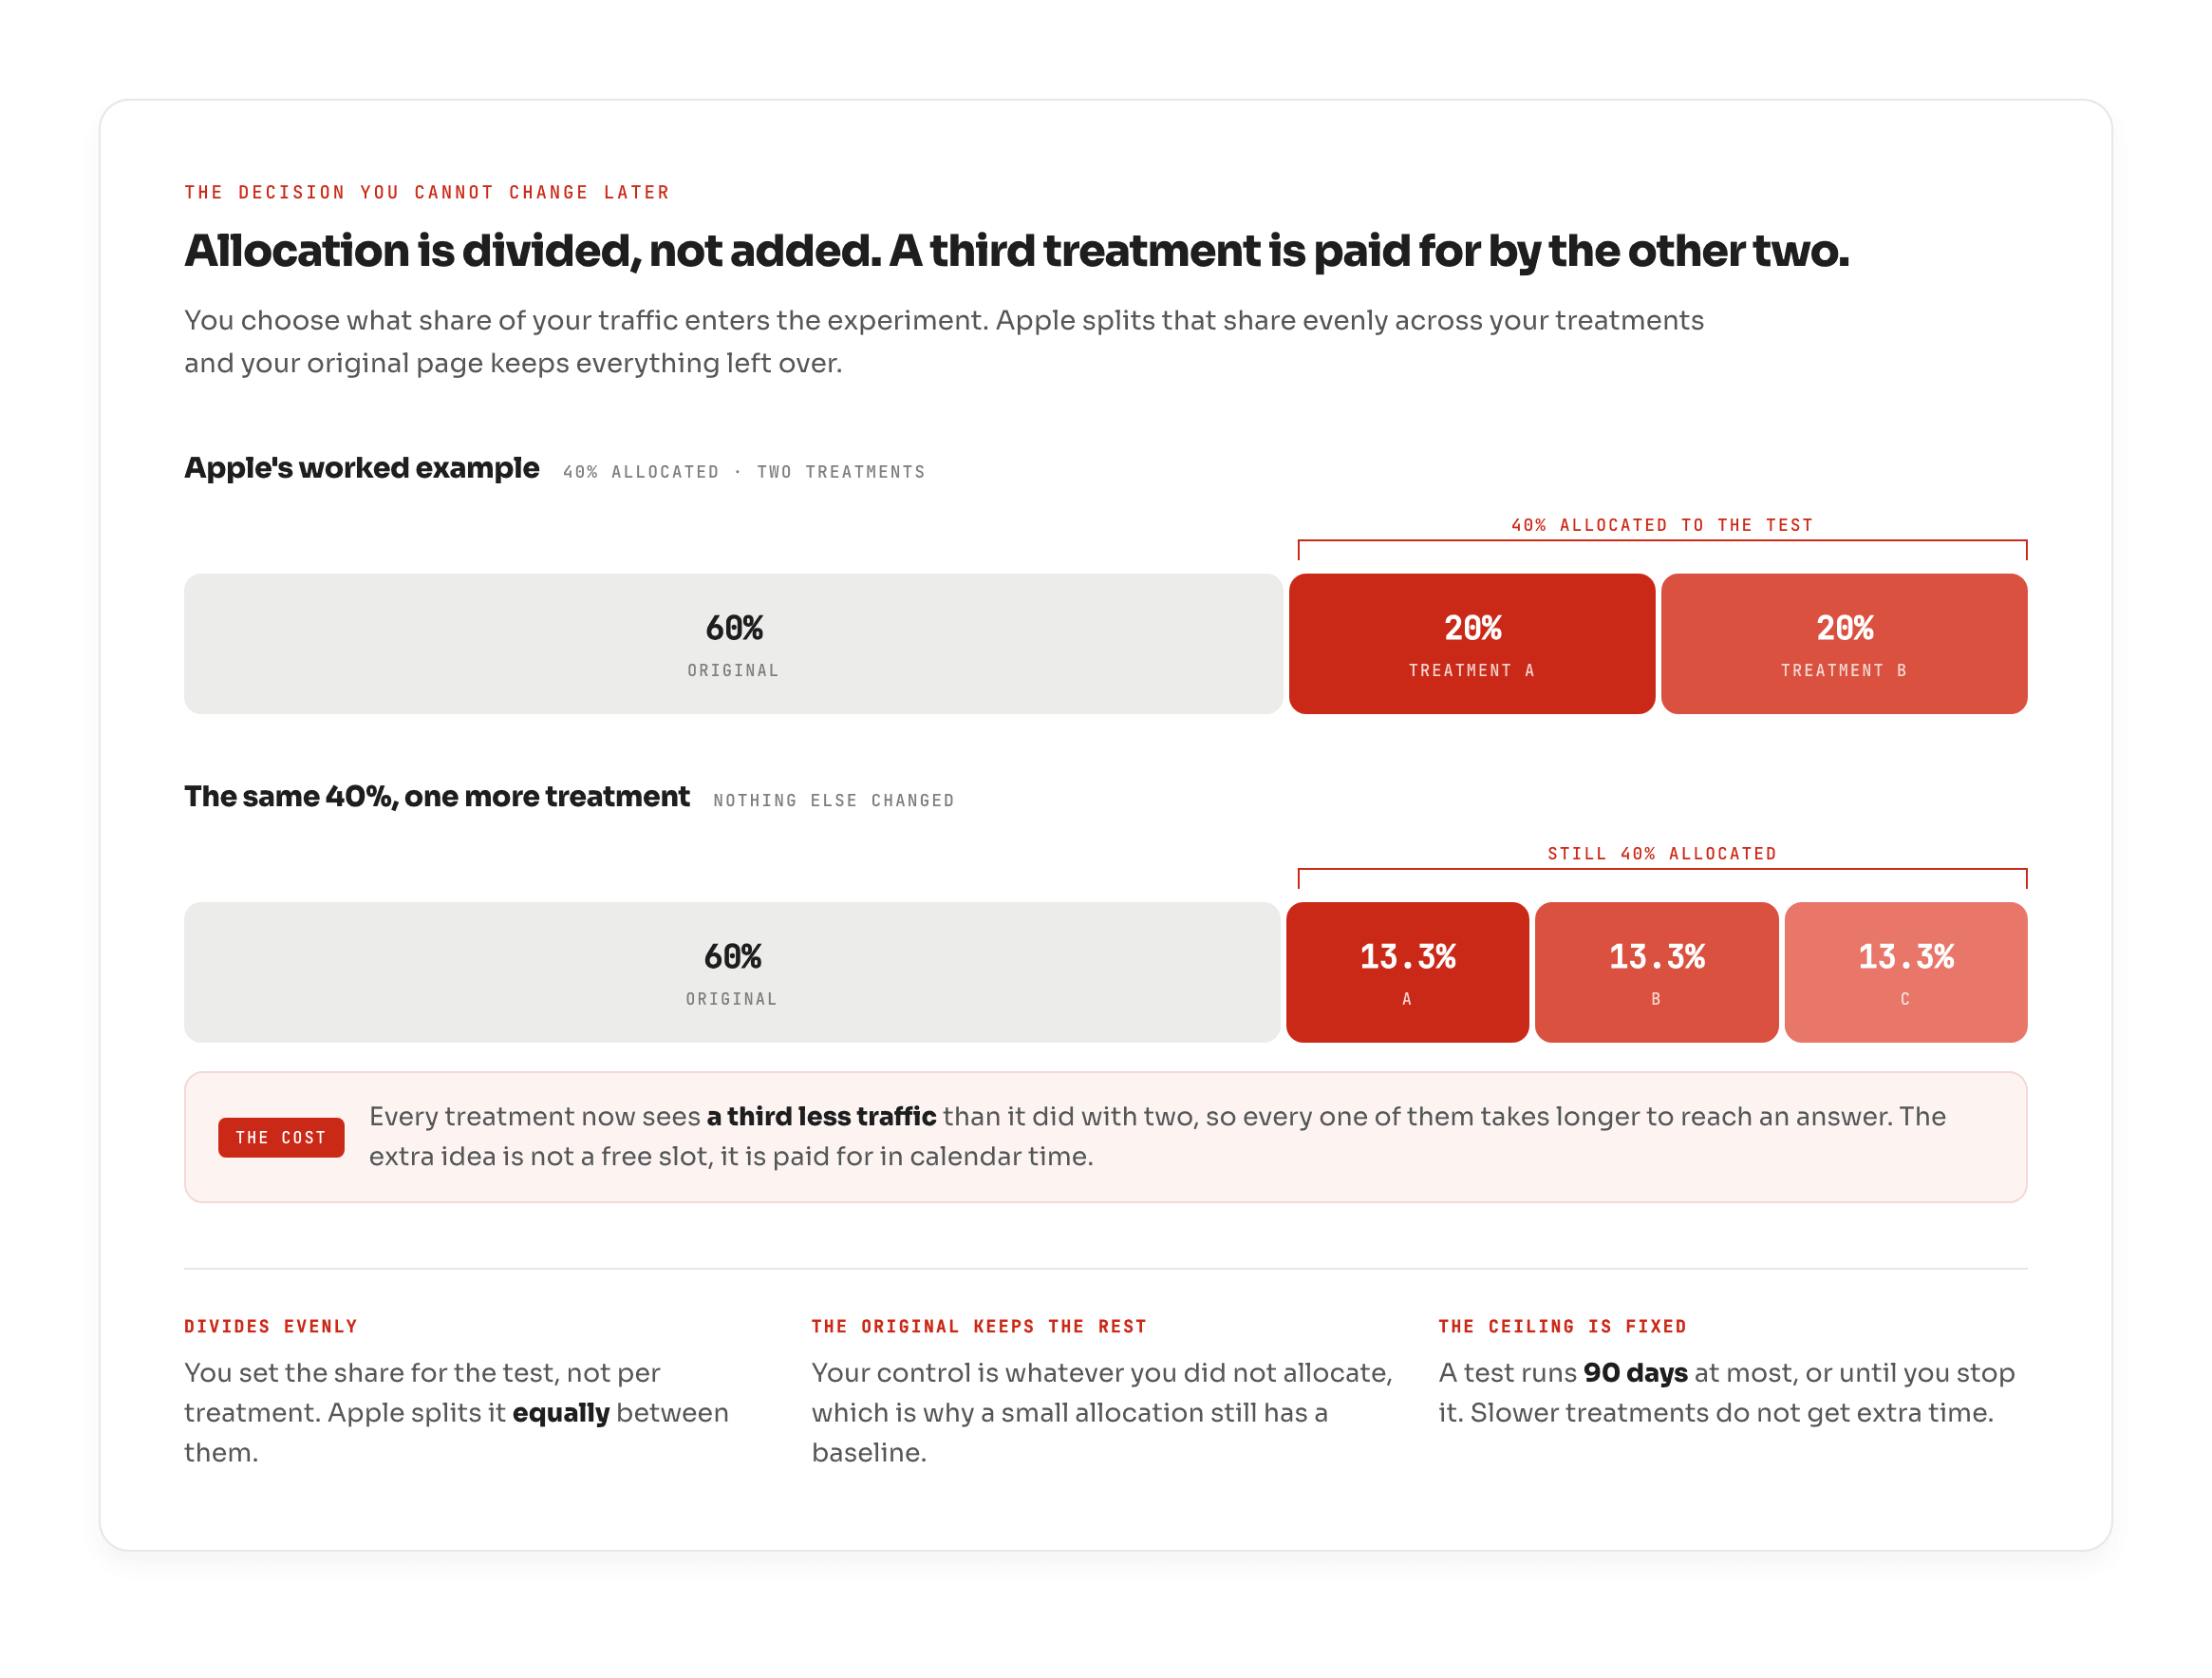Image resolution: width=2212 pixels, height=1678 pixels.
Task: Click the bold 'a third less traffic' phrase
Action: click(x=821, y=1117)
